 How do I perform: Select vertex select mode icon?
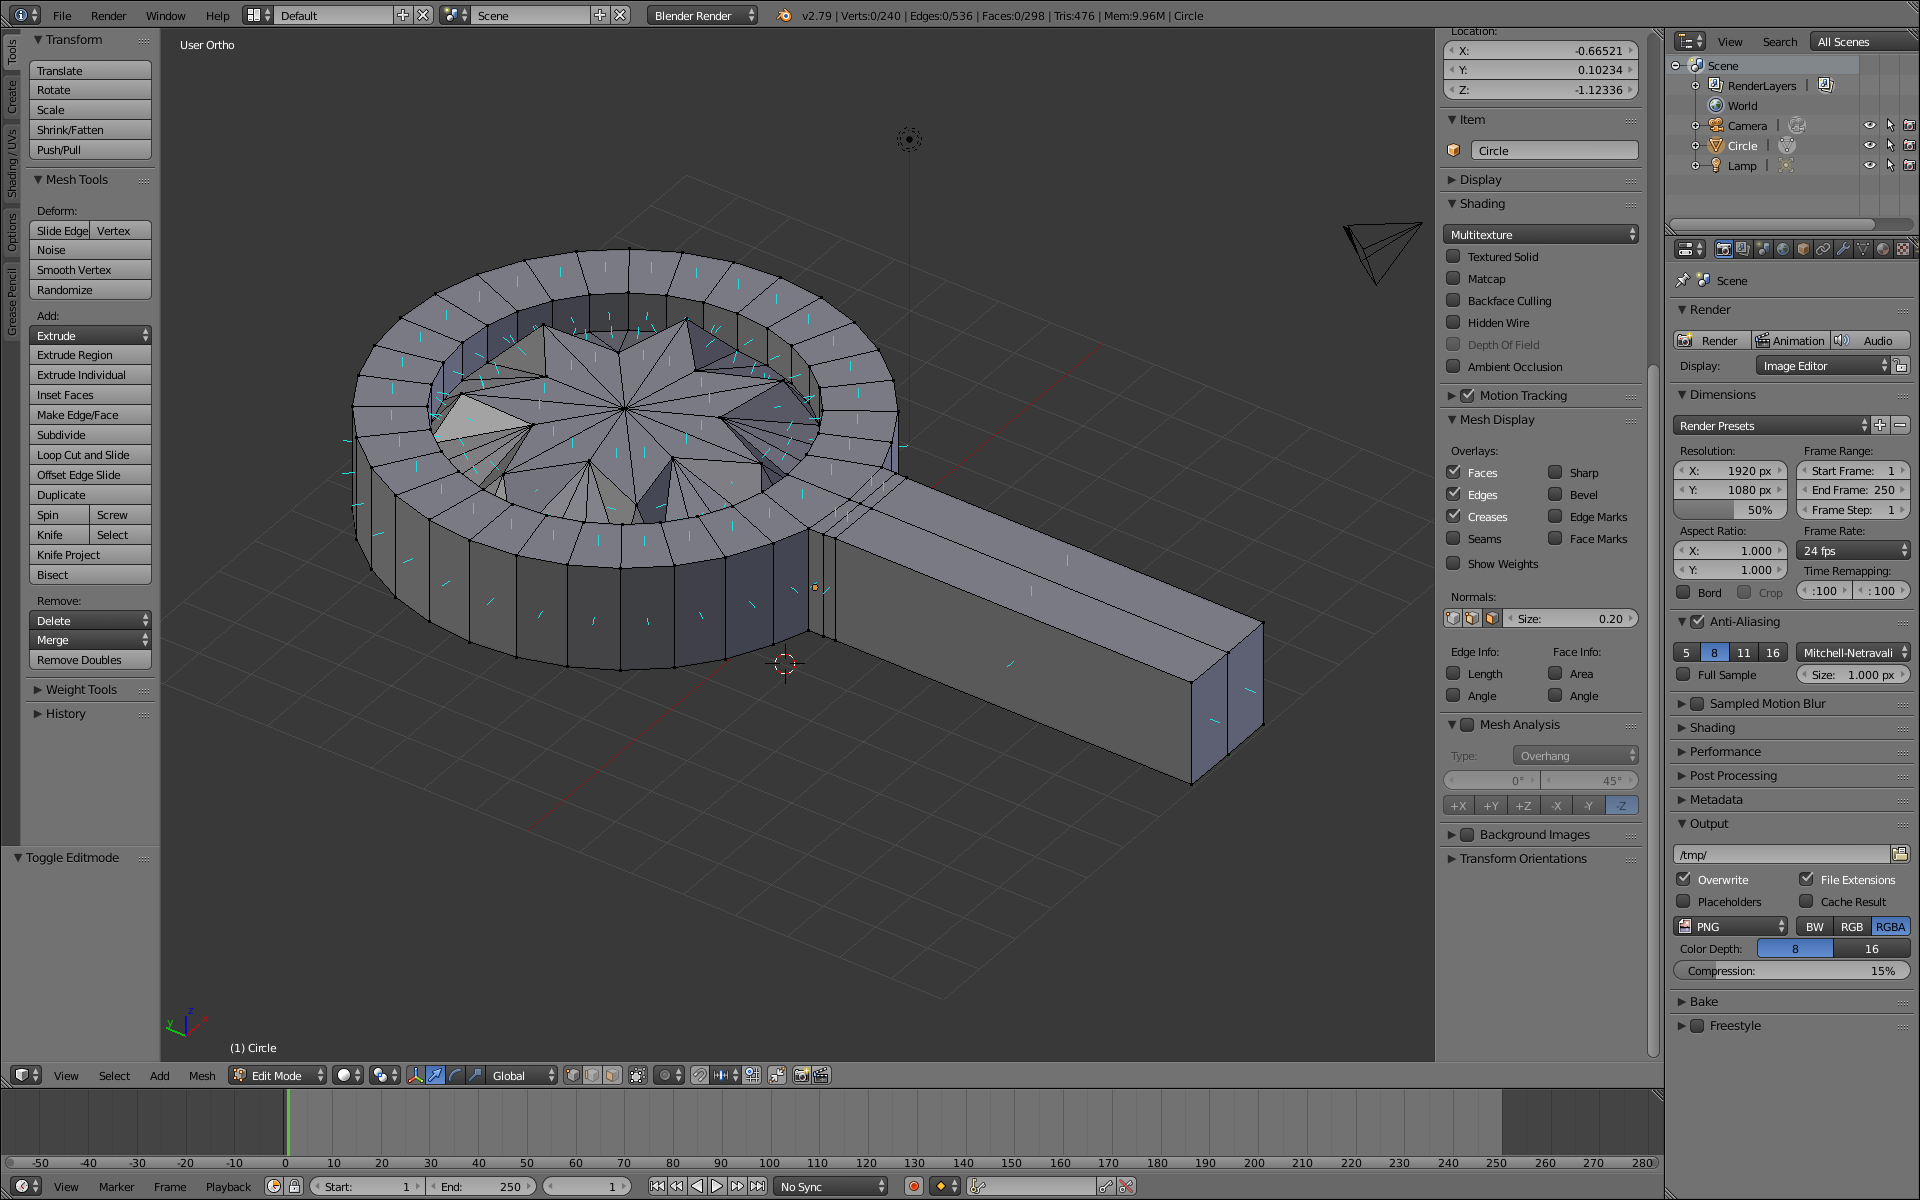[x=572, y=1075]
